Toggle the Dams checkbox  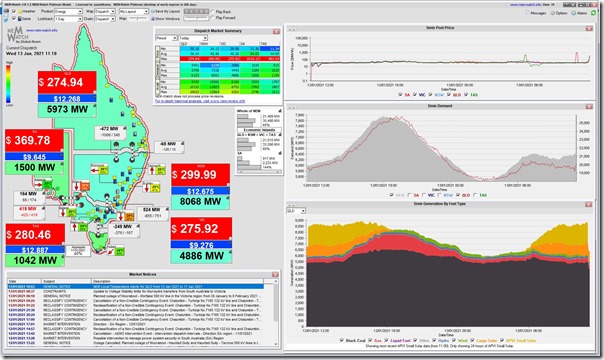point(14,18)
